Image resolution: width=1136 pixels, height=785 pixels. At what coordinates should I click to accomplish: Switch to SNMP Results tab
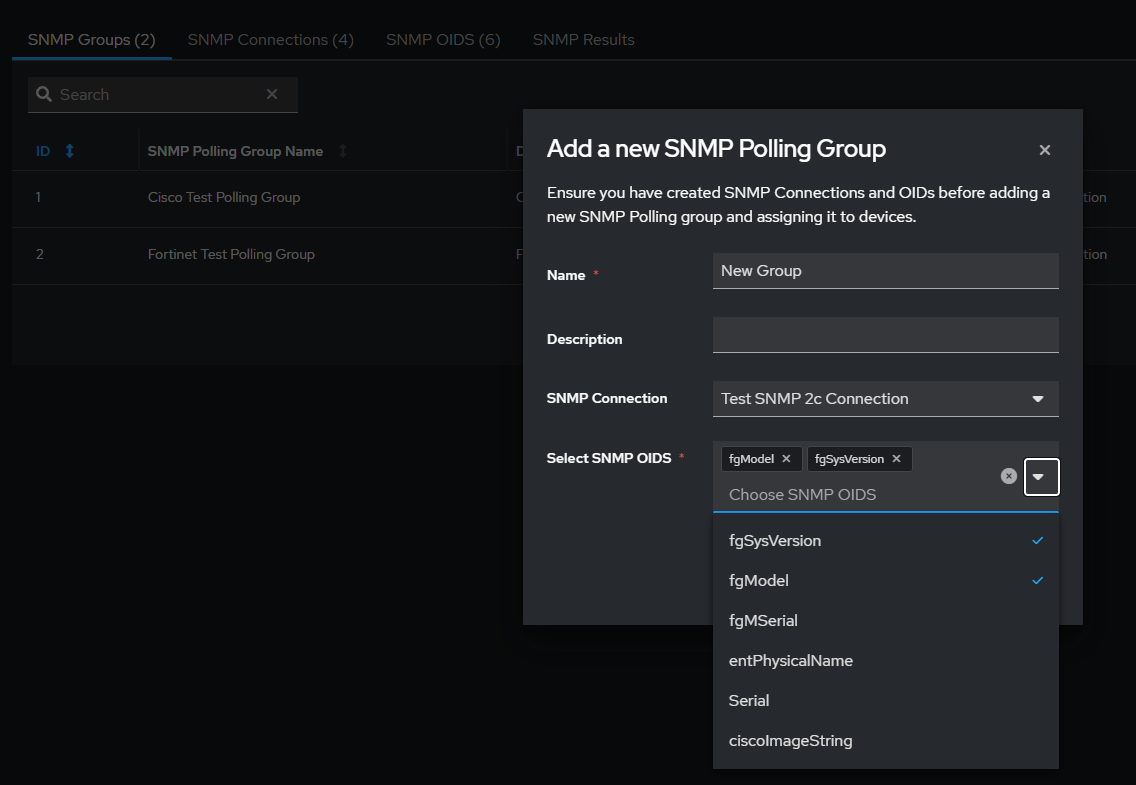583,40
